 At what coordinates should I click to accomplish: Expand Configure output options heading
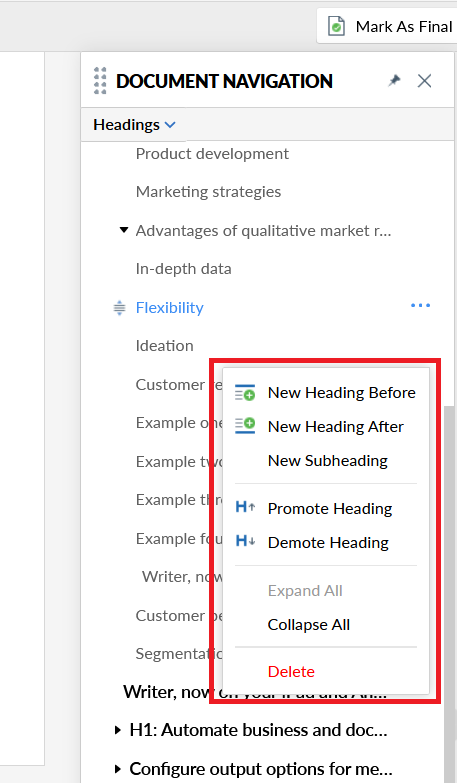click(x=118, y=769)
